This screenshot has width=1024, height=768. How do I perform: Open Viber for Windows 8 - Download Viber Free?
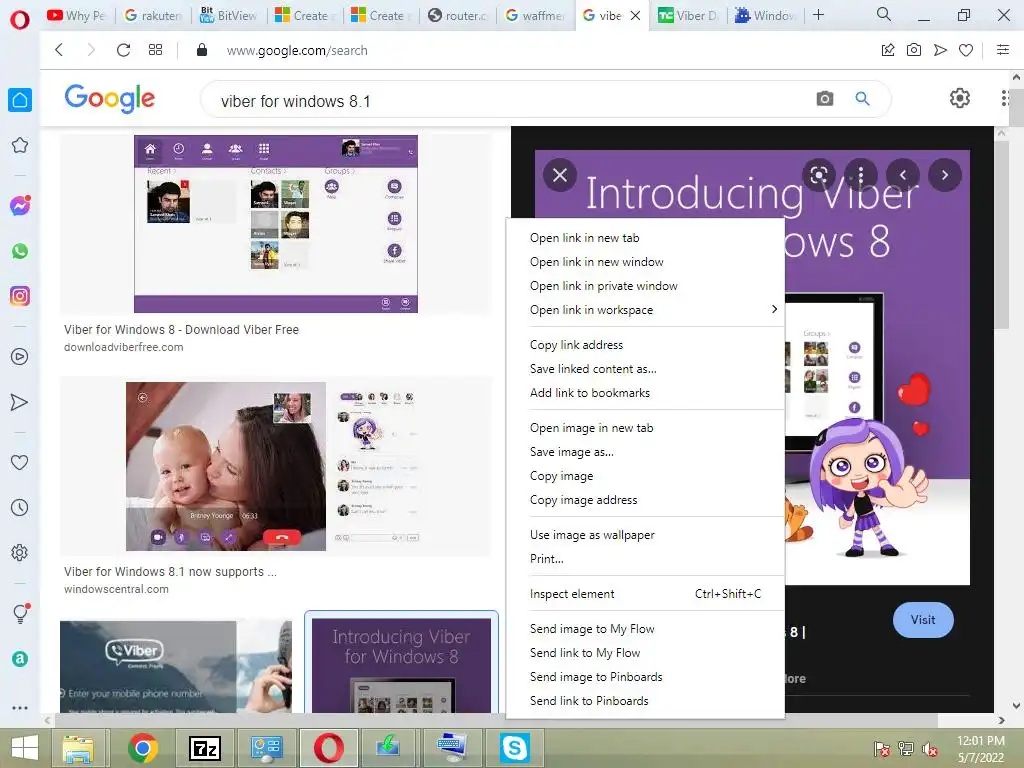tap(181, 330)
